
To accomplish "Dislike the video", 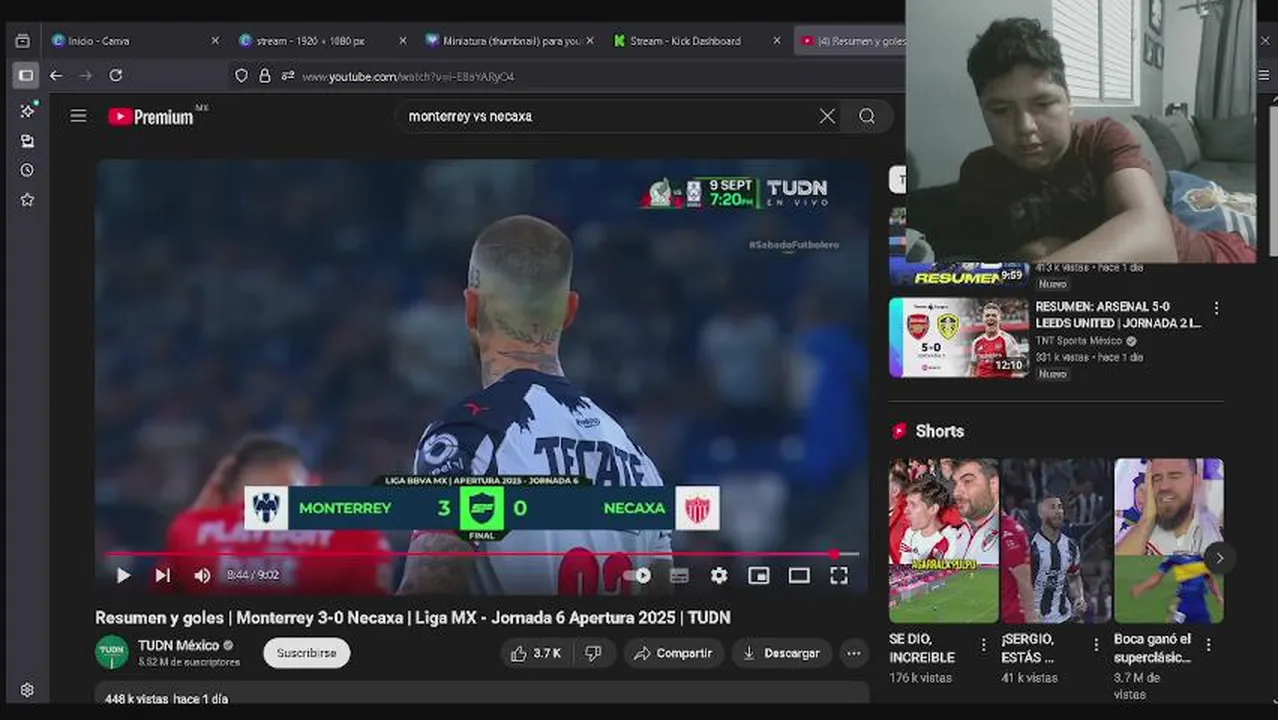I will pos(593,653).
